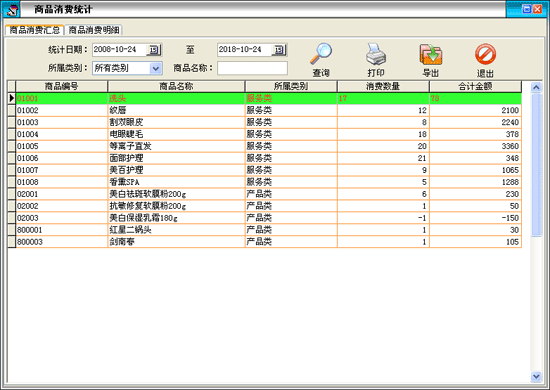The image size is (550, 390).
Task: Click the application icon in title bar
Action: click(x=11, y=9)
